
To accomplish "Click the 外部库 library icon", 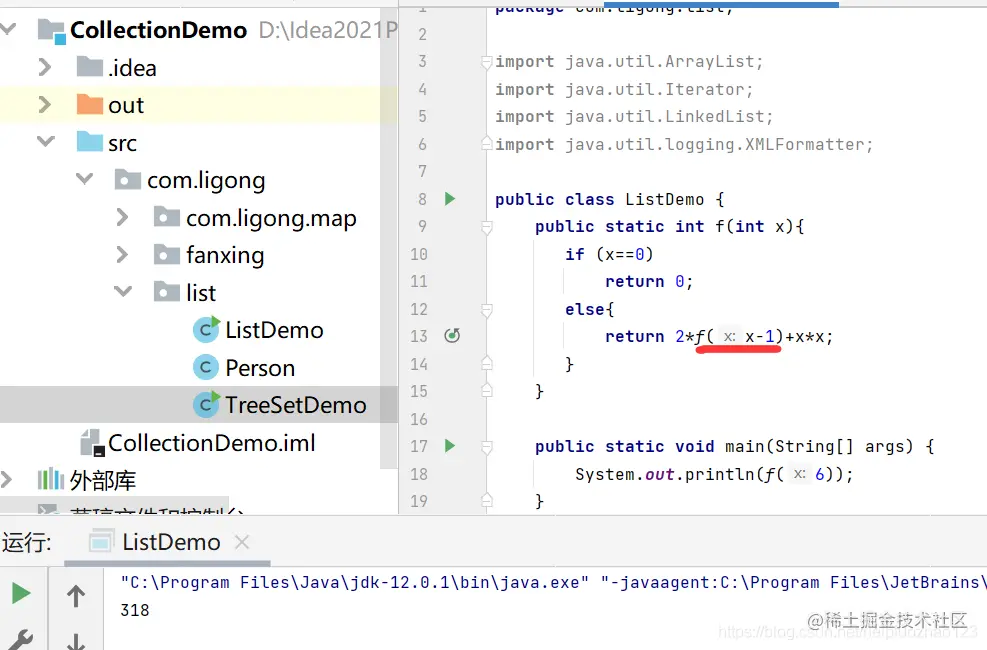I will click(50, 479).
